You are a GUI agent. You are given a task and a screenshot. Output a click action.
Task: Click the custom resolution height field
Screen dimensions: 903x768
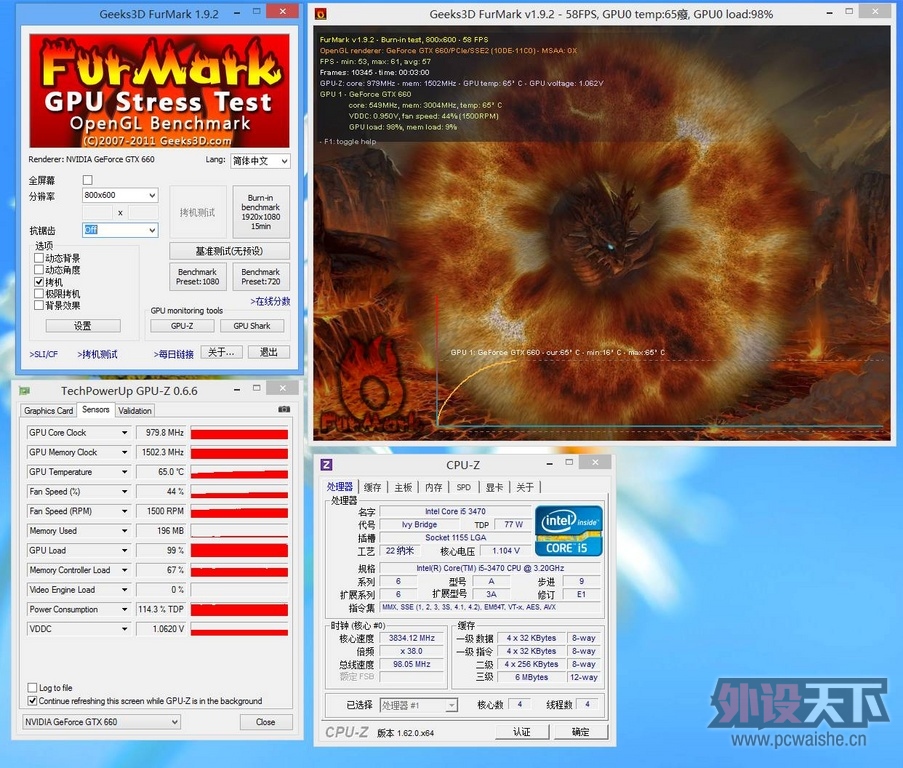coord(143,212)
